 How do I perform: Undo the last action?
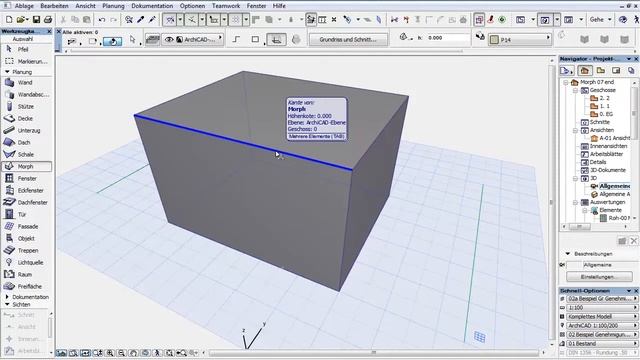coord(102,19)
